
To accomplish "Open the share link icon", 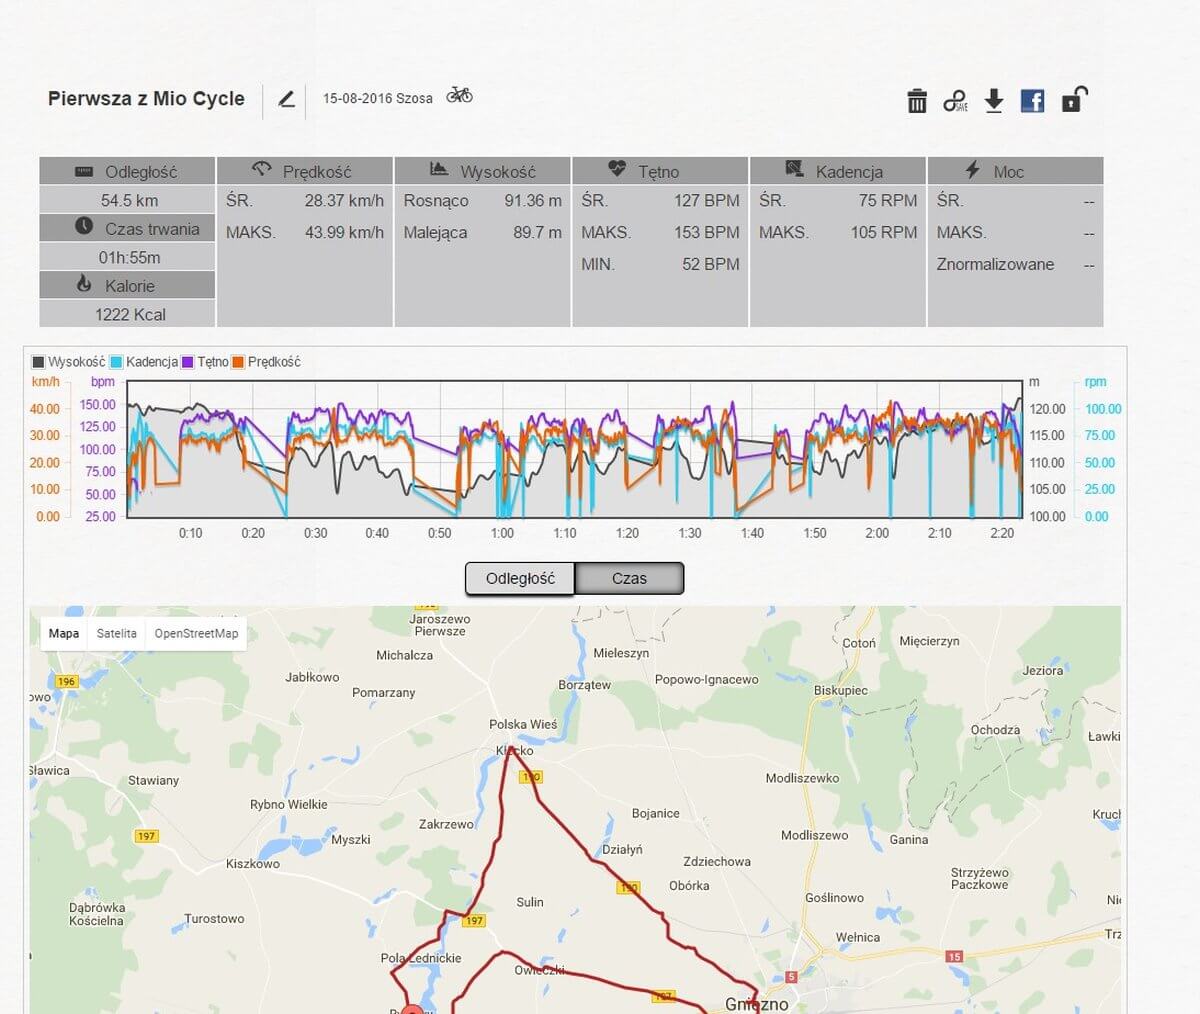I will 955,101.
